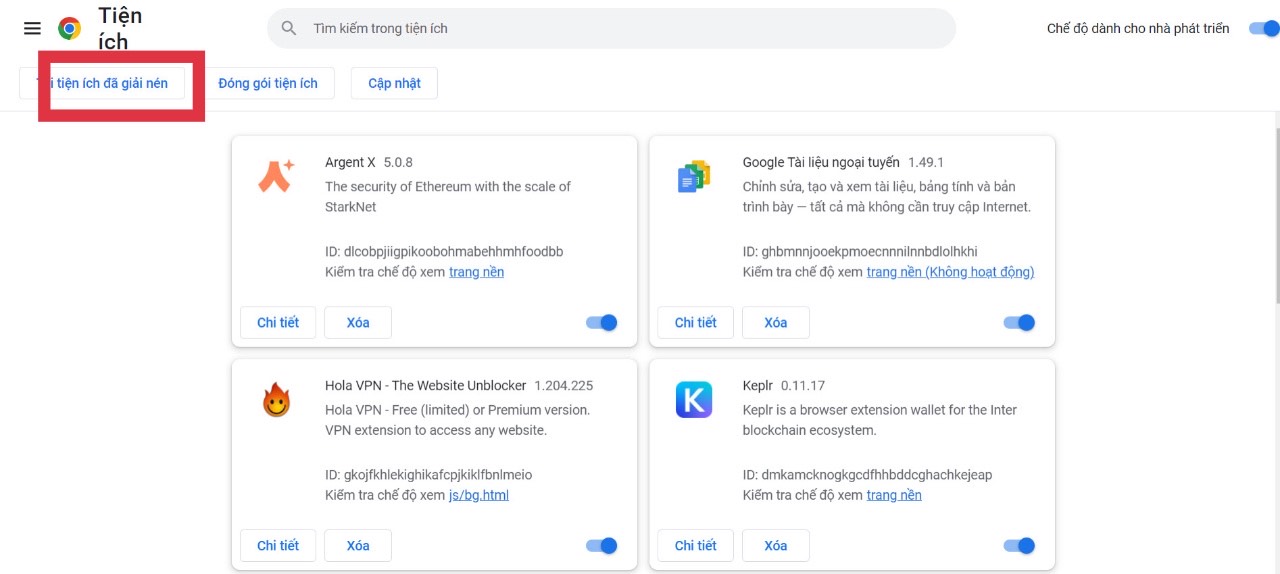Open Chi tiết for Argent X

click(278, 322)
